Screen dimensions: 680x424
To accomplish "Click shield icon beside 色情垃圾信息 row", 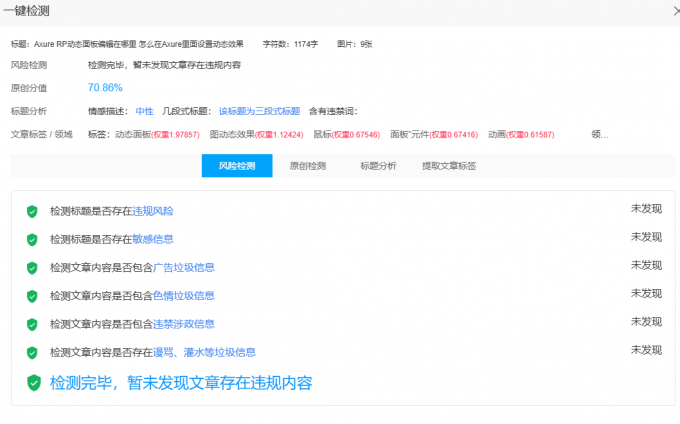I will tap(32, 296).
